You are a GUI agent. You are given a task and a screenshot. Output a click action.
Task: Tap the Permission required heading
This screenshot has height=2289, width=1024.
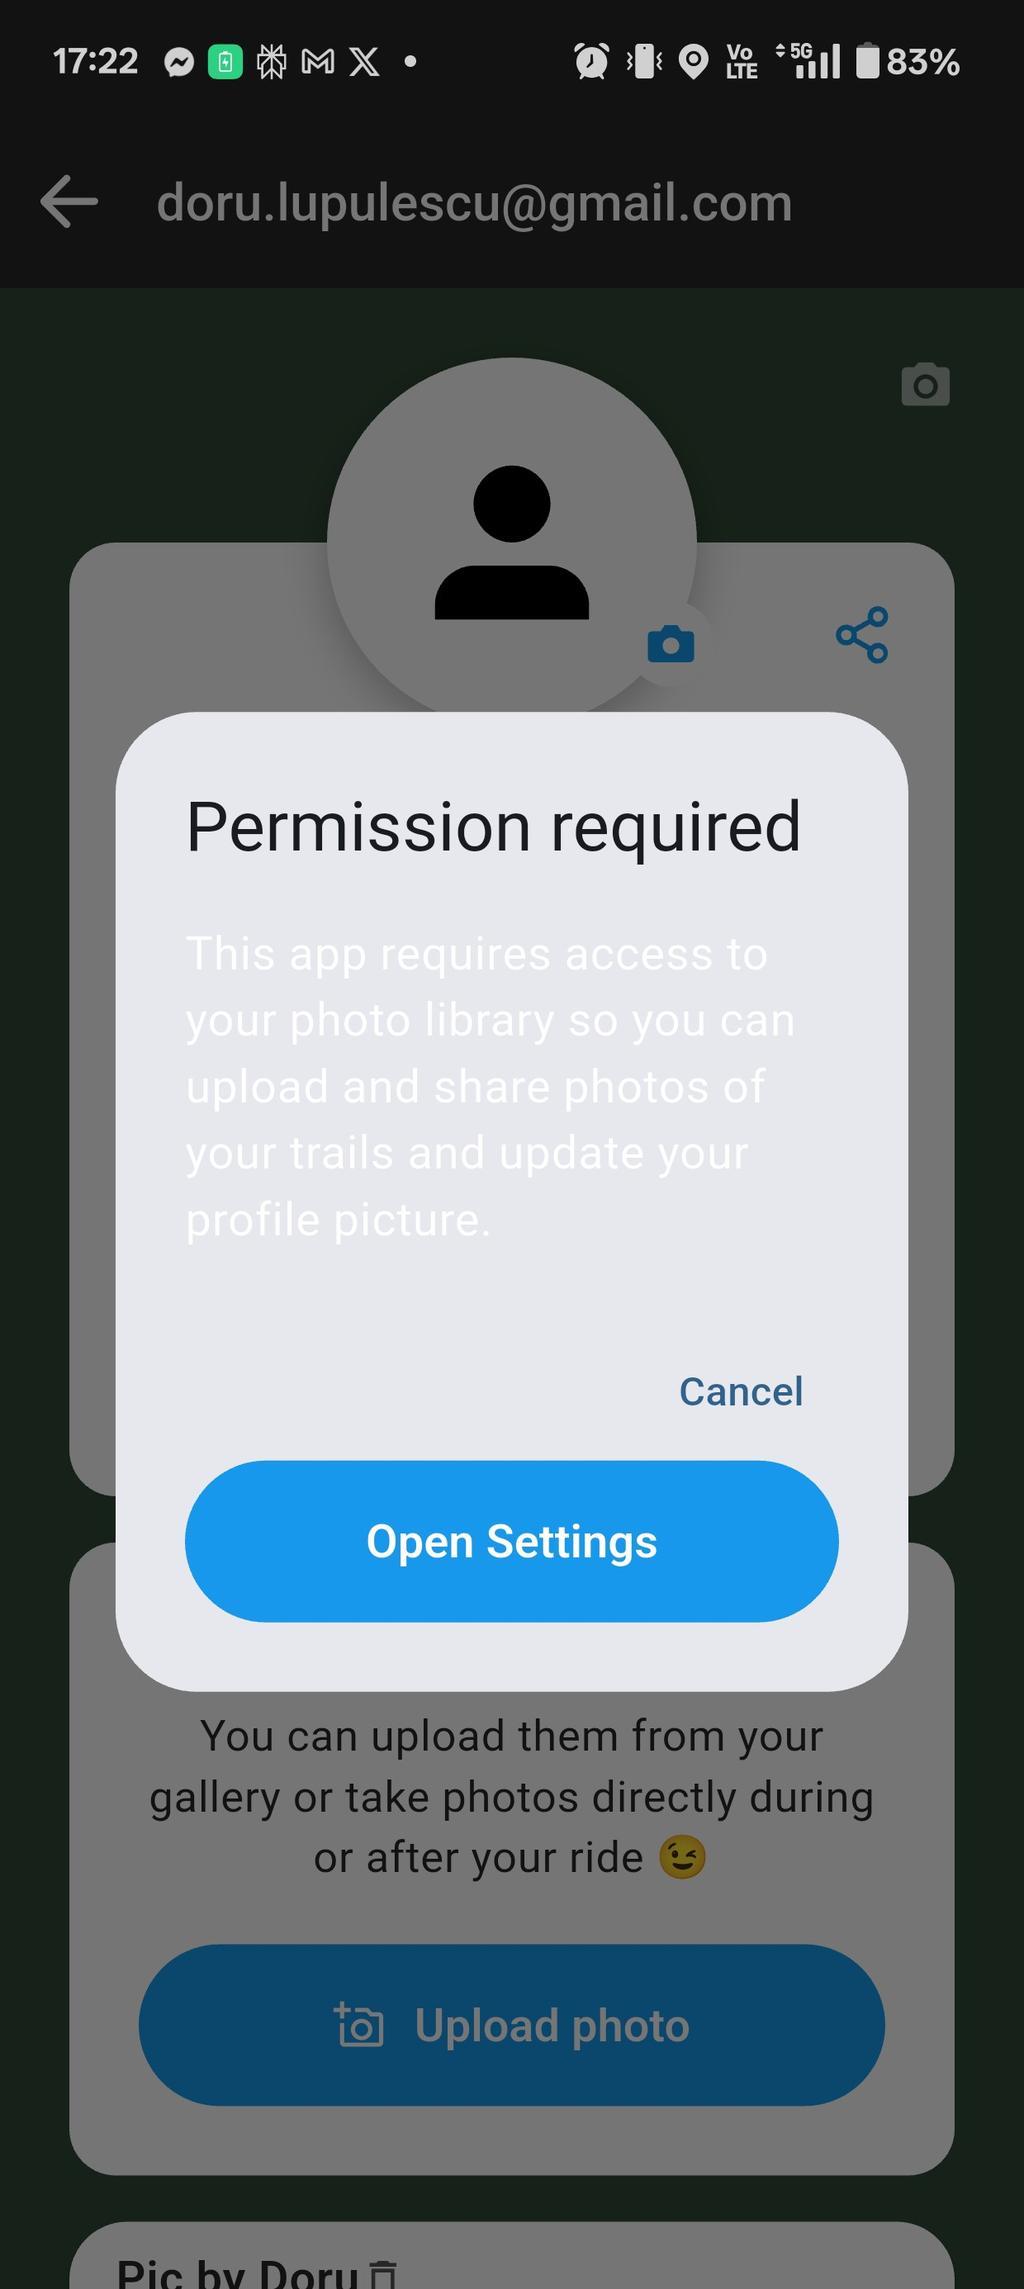point(494,828)
